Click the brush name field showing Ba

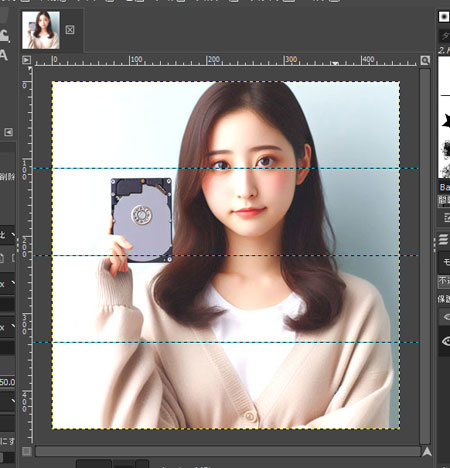444,187
